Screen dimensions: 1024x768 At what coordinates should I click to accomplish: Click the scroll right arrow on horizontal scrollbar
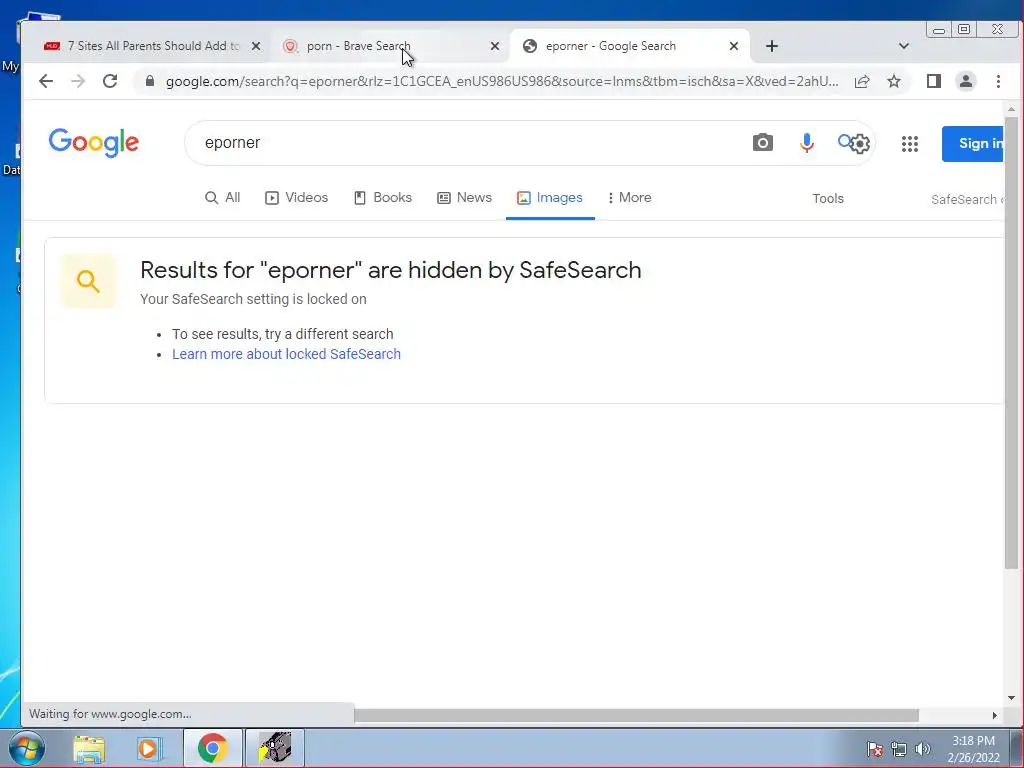[995, 715]
